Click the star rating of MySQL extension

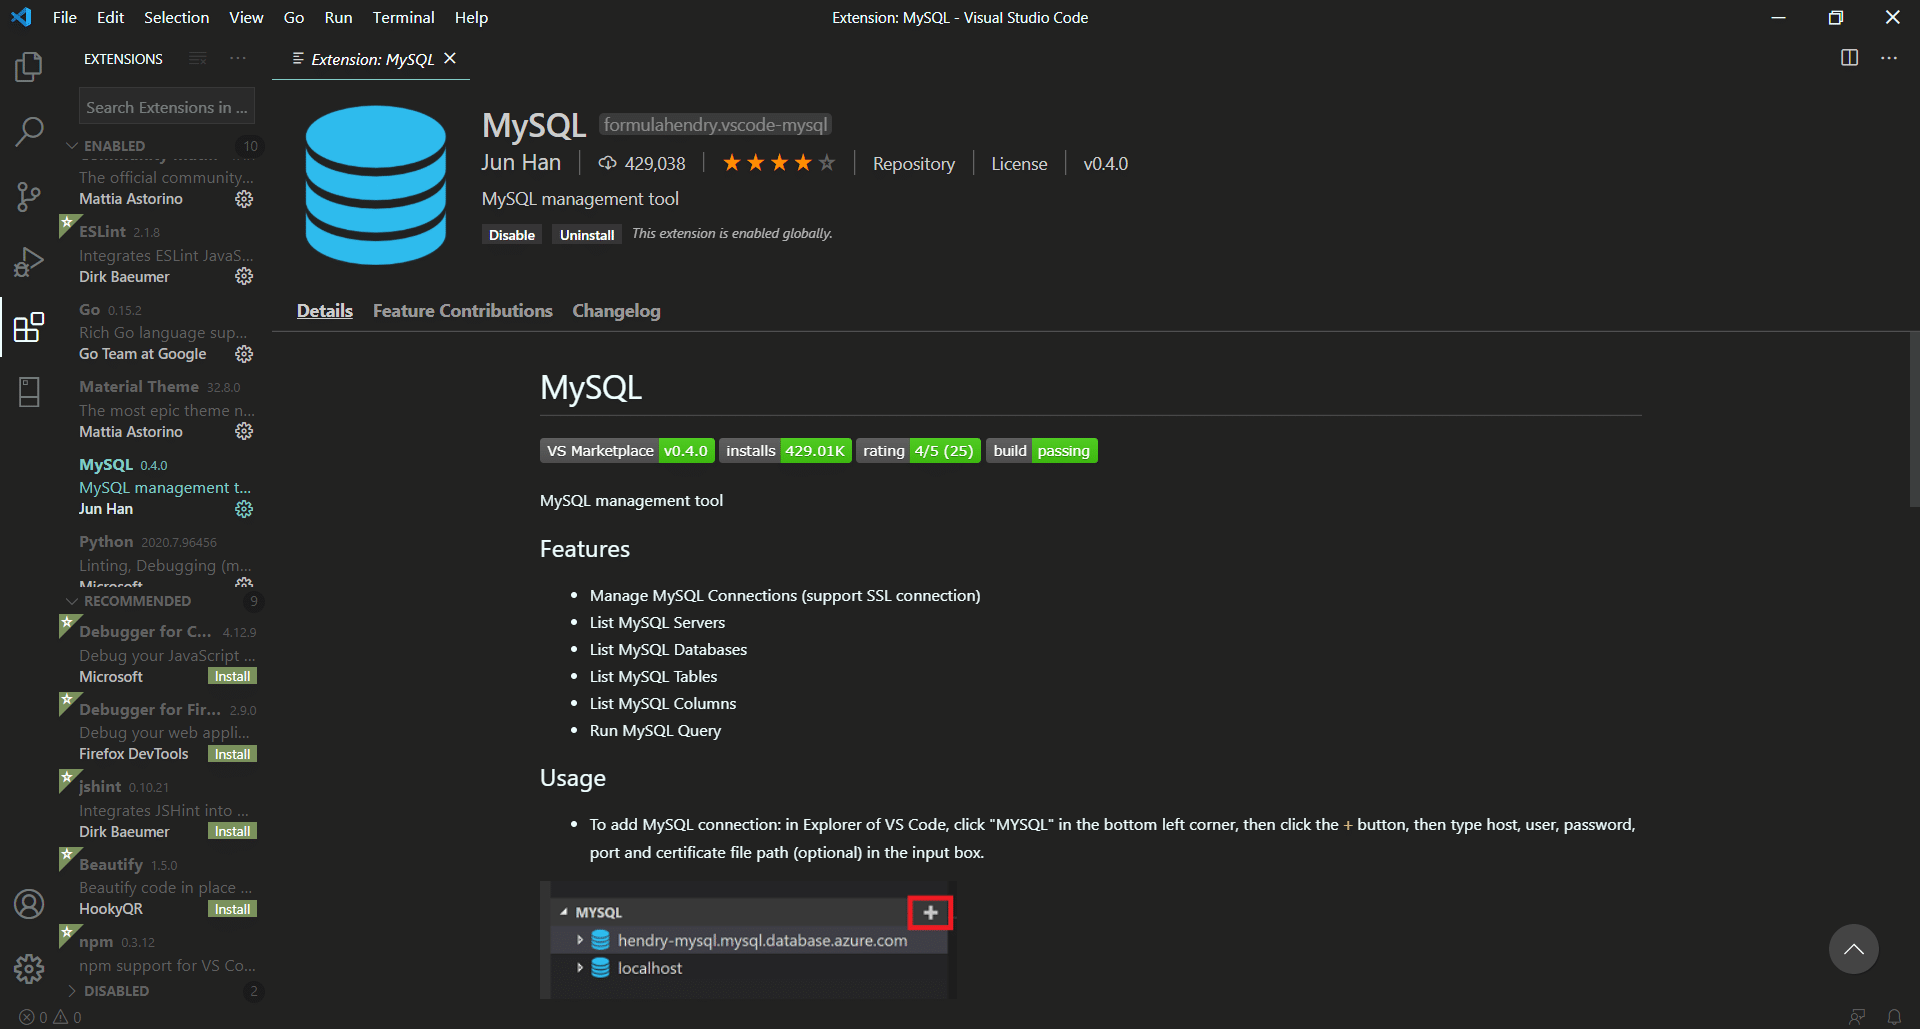click(x=779, y=163)
